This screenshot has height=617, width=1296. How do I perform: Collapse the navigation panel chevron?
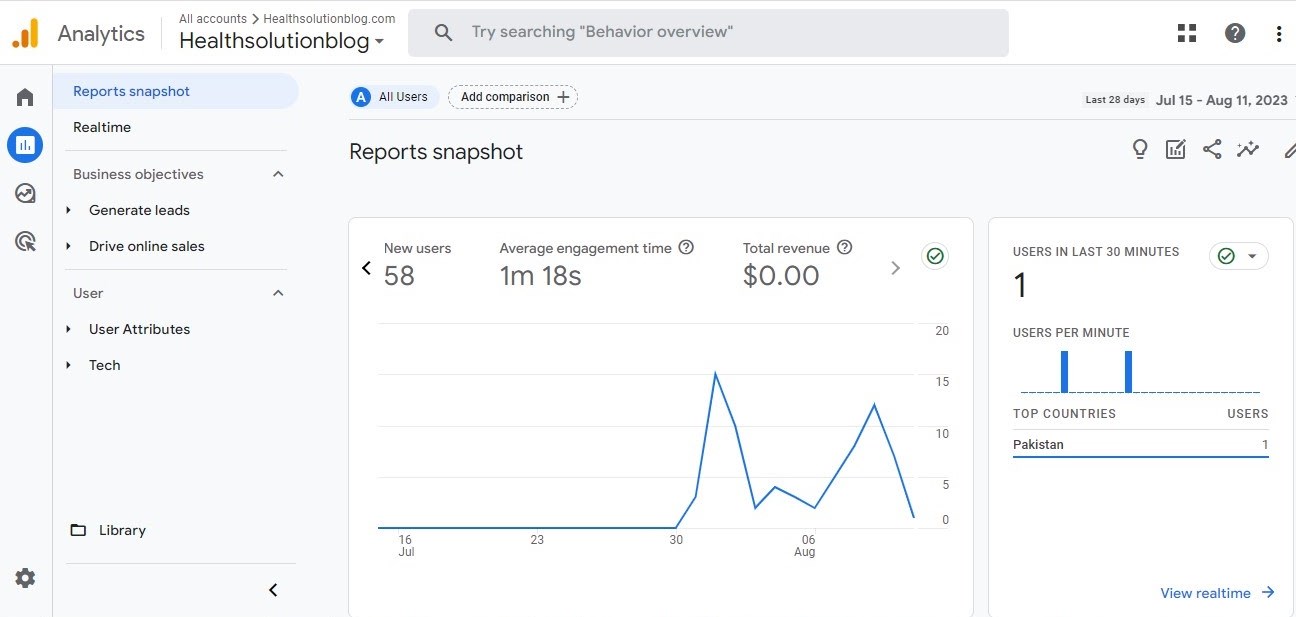(273, 590)
